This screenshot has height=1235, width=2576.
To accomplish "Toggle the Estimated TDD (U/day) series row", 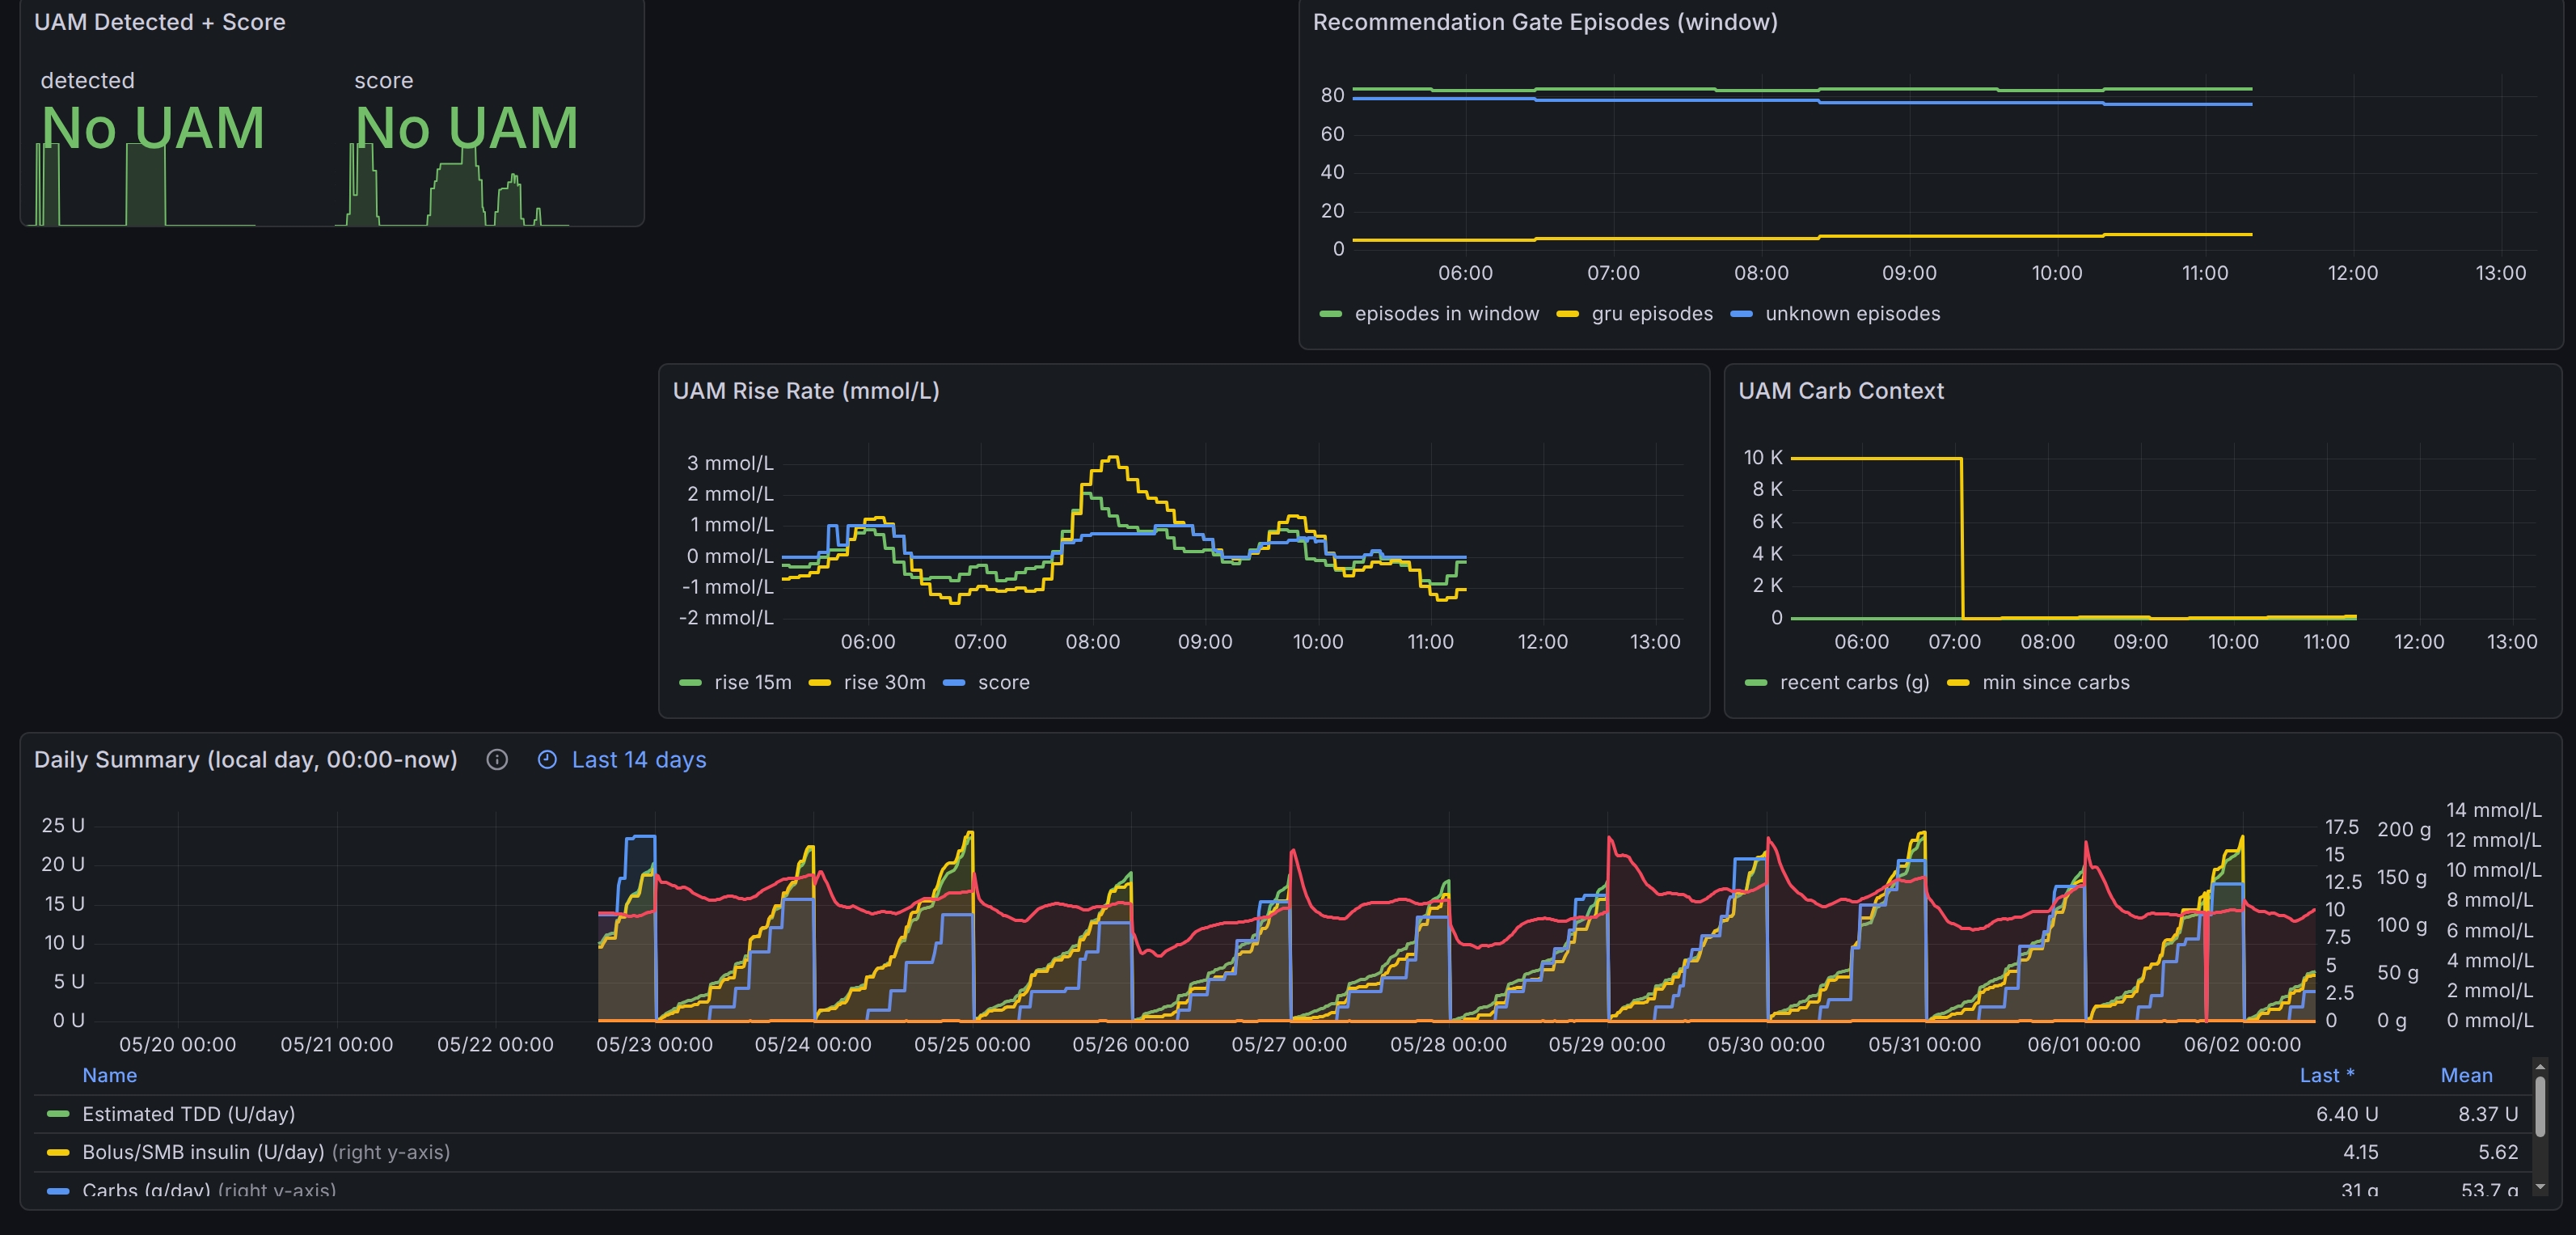I will coord(188,1114).
